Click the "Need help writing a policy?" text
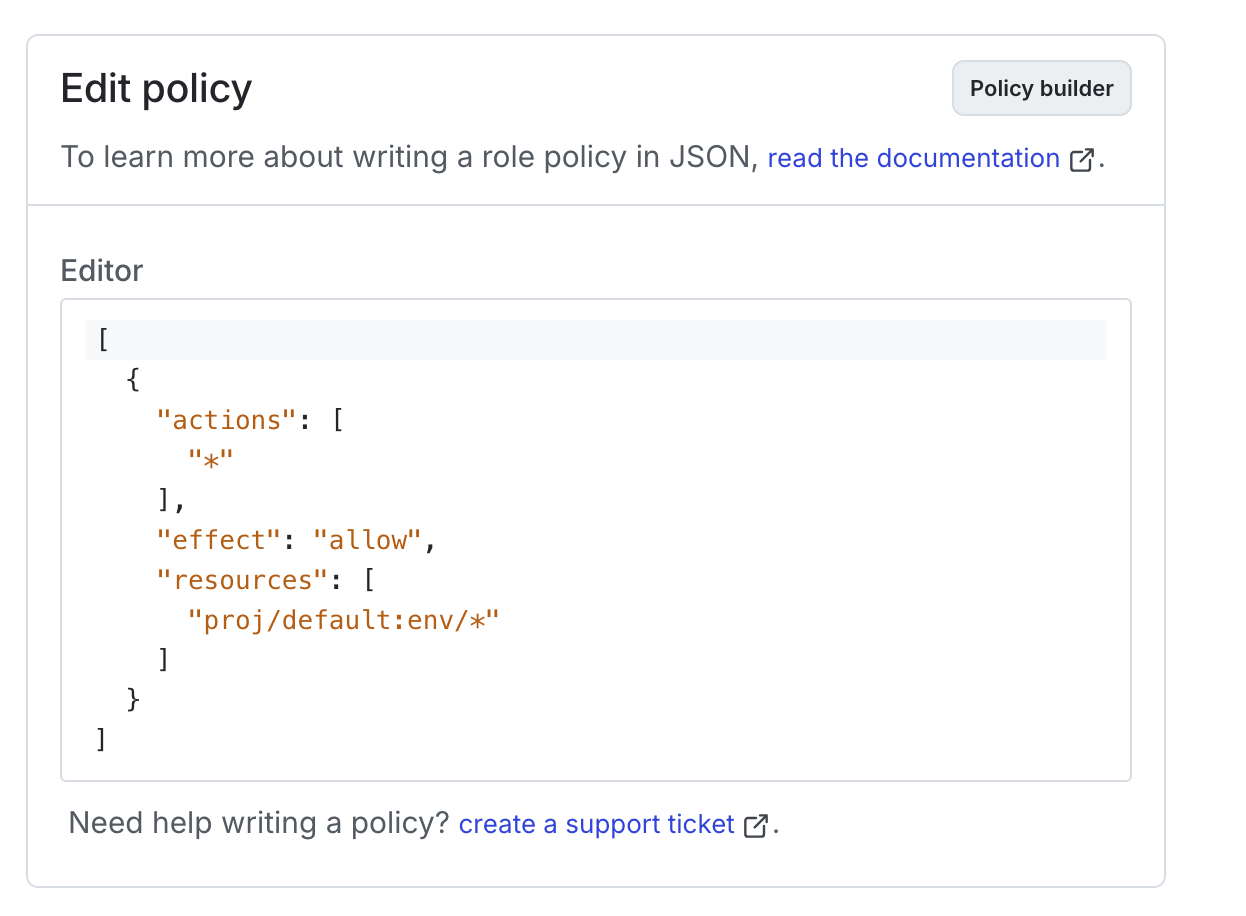This screenshot has width=1246, height=916. [x=258, y=823]
